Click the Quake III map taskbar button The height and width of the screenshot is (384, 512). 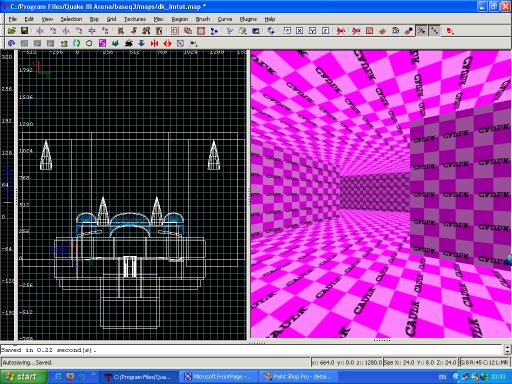click(139, 377)
